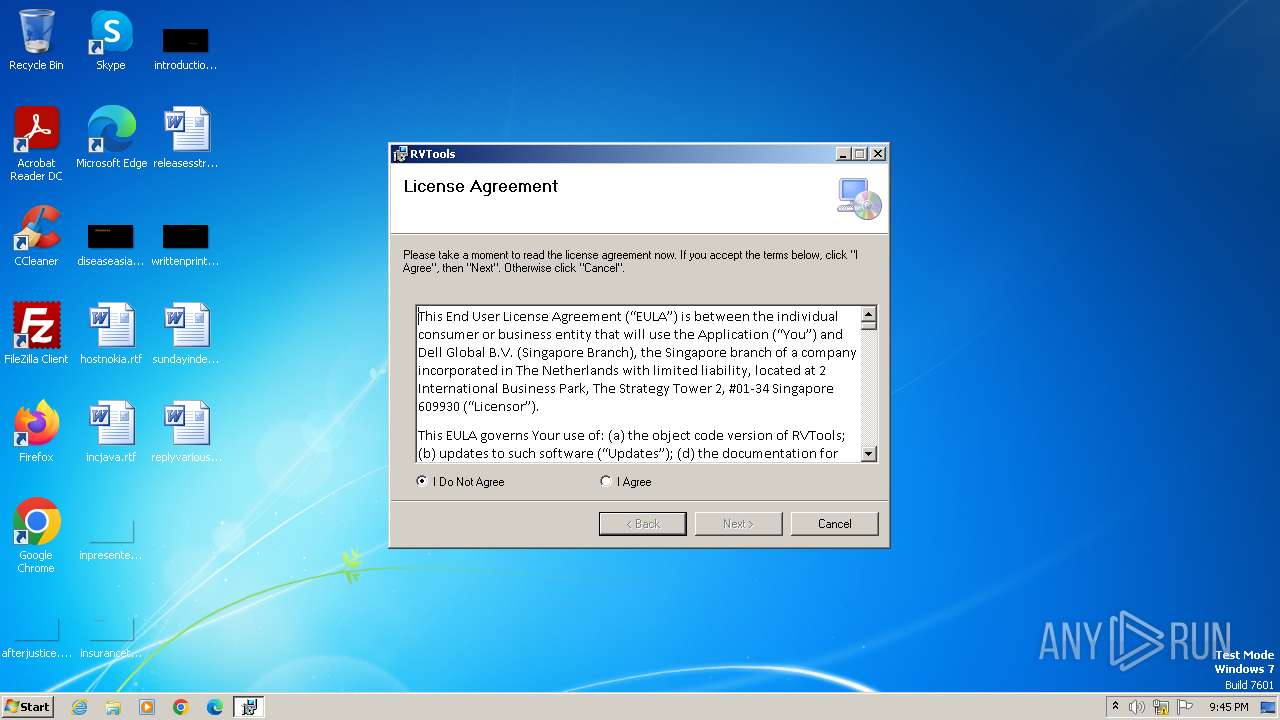
Task: Select the diseaseasia... desktop file
Action: [x=110, y=244]
